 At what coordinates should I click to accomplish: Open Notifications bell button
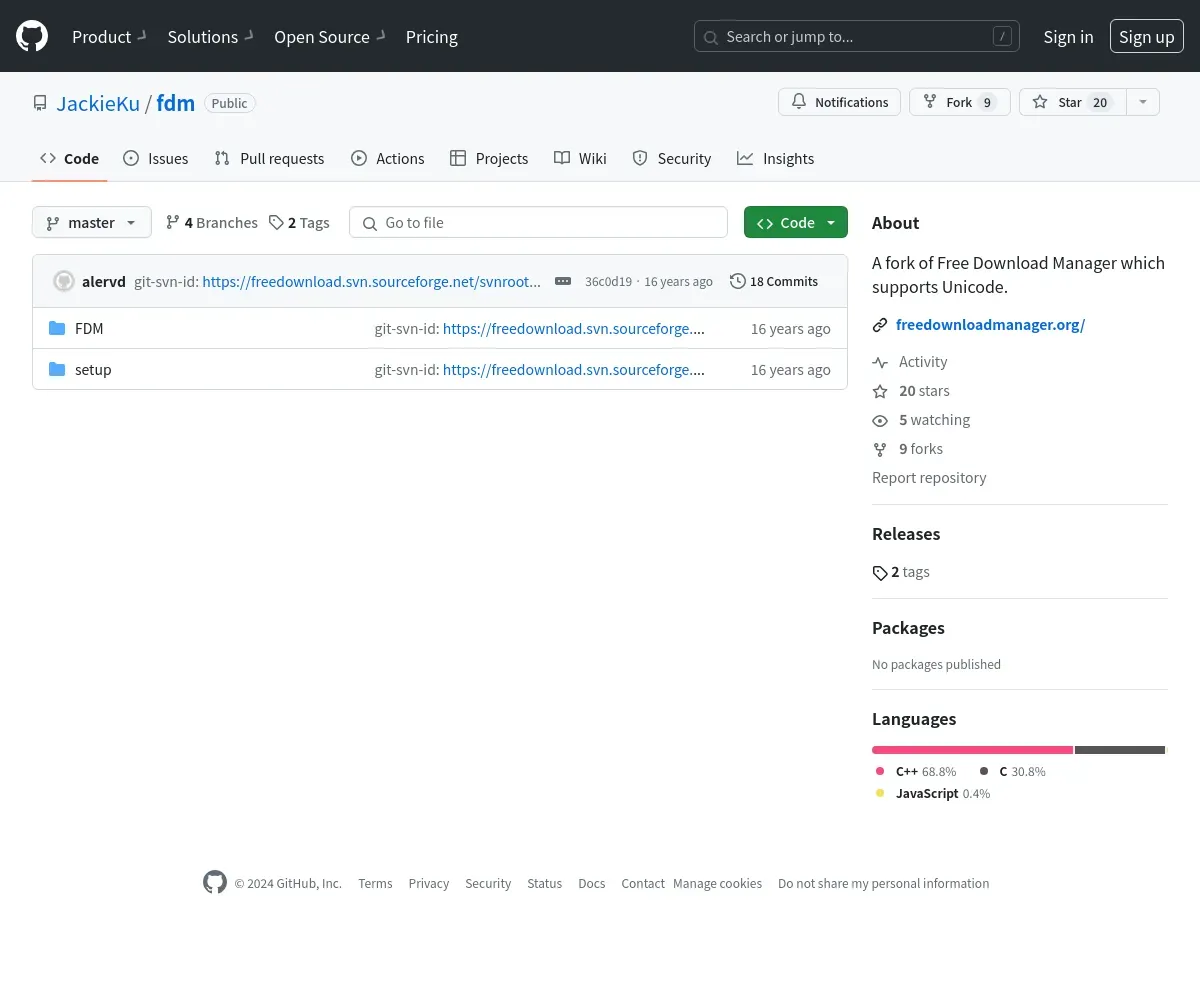(839, 102)
